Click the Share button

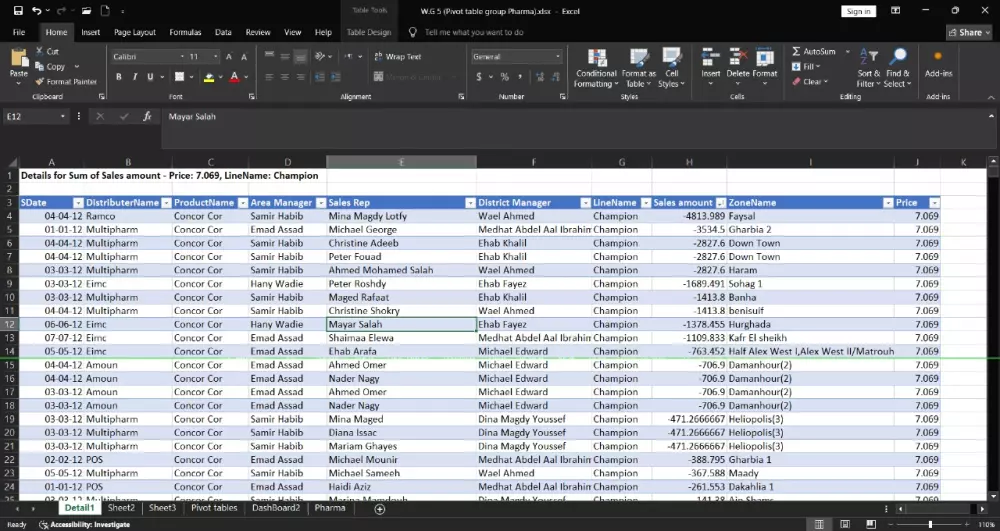point(969,32)
